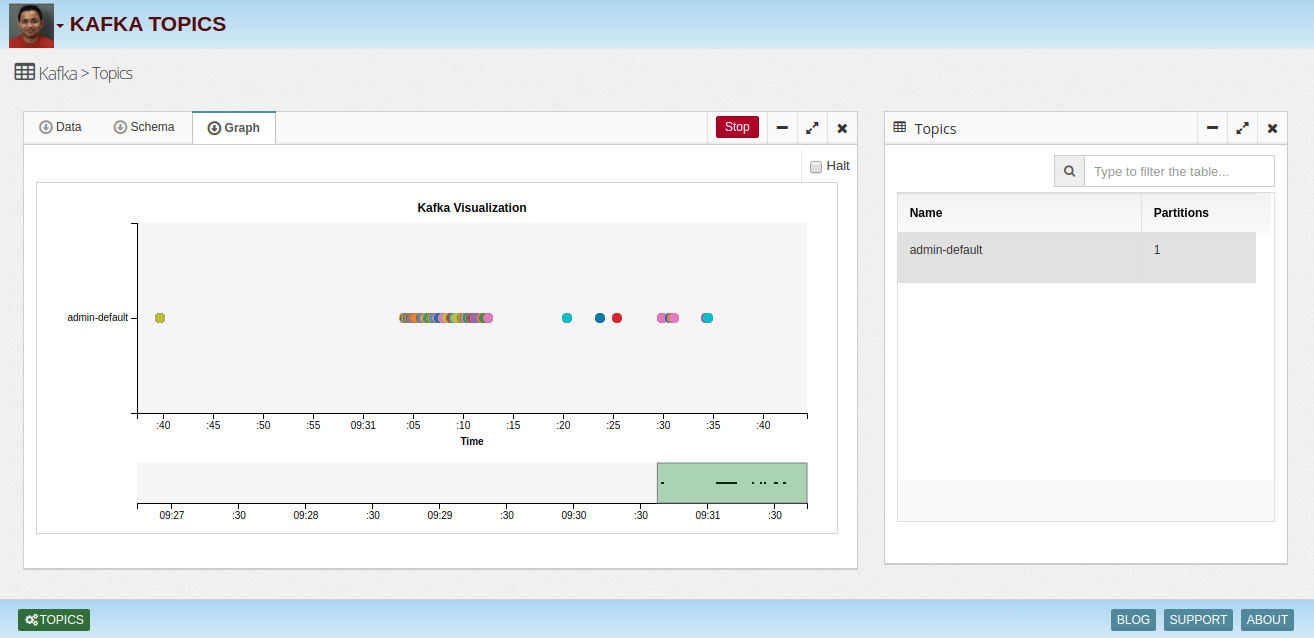This screenshot has height=638, width=1314.
Task: Click the dark blue data point before :25
Action: [600, 318]
